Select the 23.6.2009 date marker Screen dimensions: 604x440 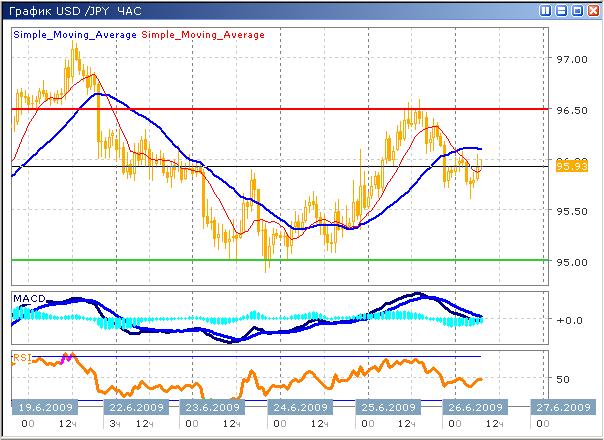coord(208,408)
